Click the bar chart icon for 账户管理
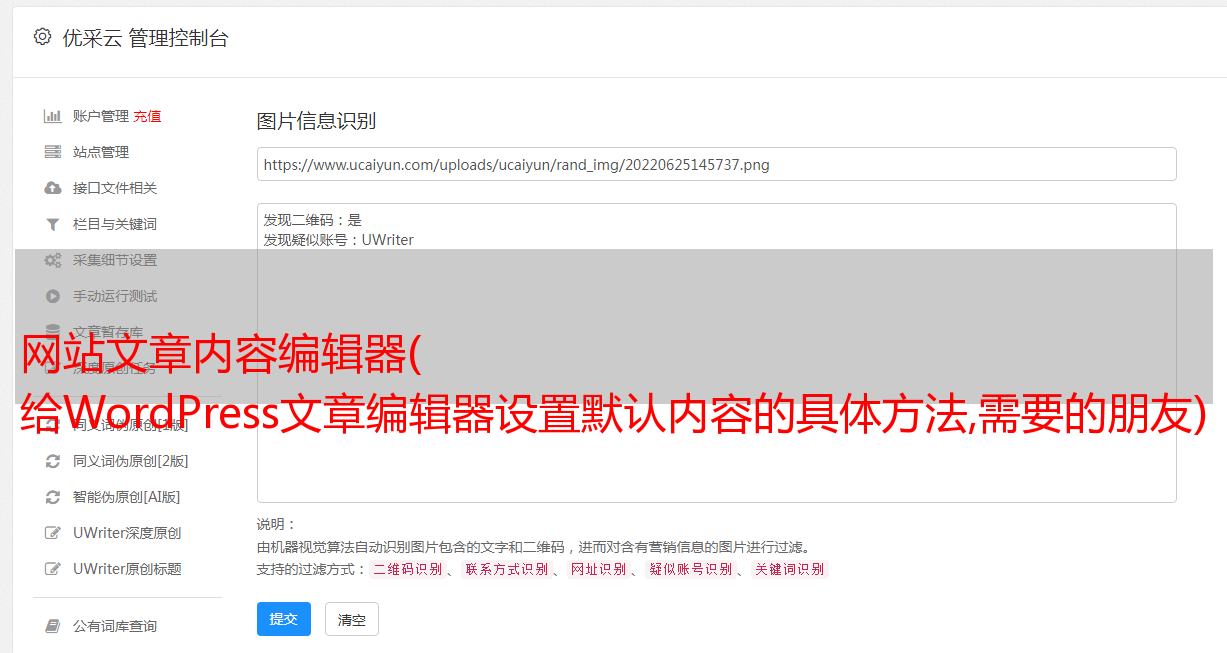The height and width of the screenshot is (653, 1227). pyautogui.click(x=53, y=116)
